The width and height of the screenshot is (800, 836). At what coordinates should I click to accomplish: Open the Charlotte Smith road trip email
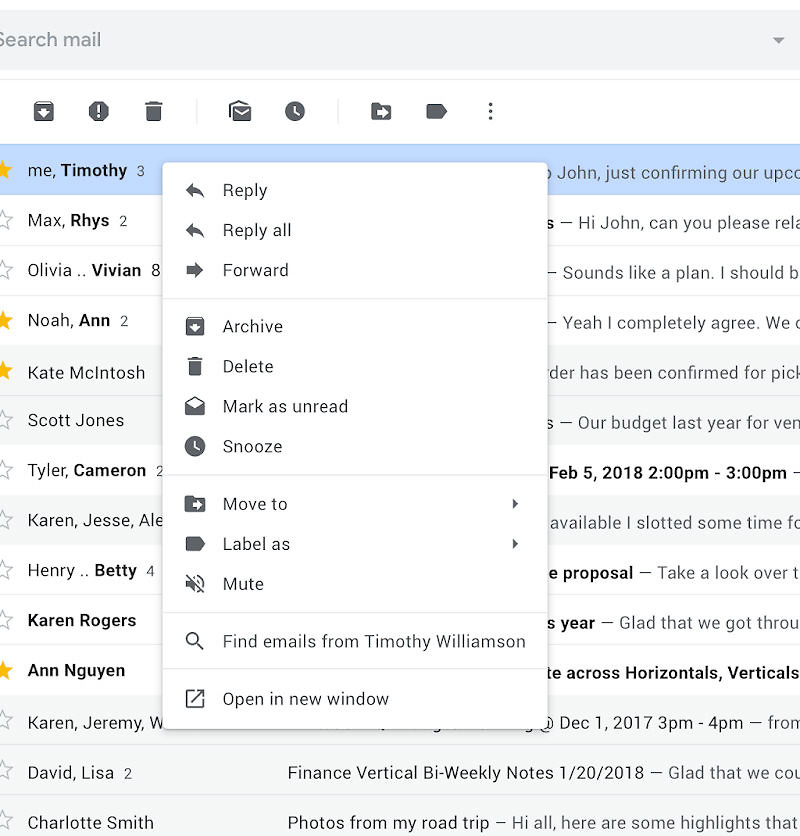(500, 823)
